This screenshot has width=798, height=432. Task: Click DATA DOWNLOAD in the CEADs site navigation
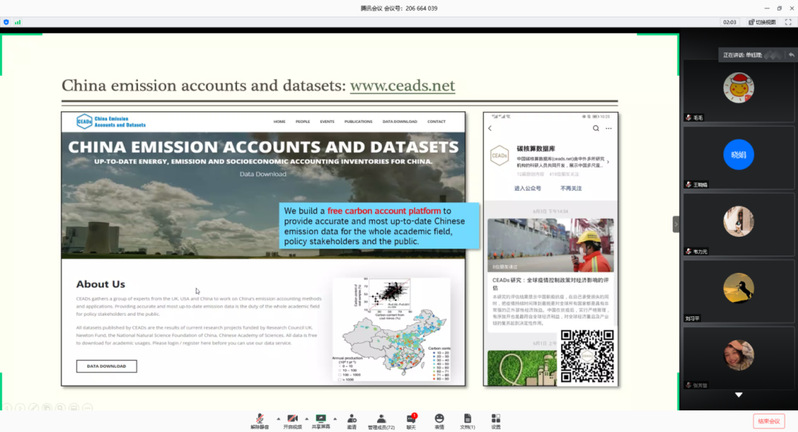click(400, 122)
